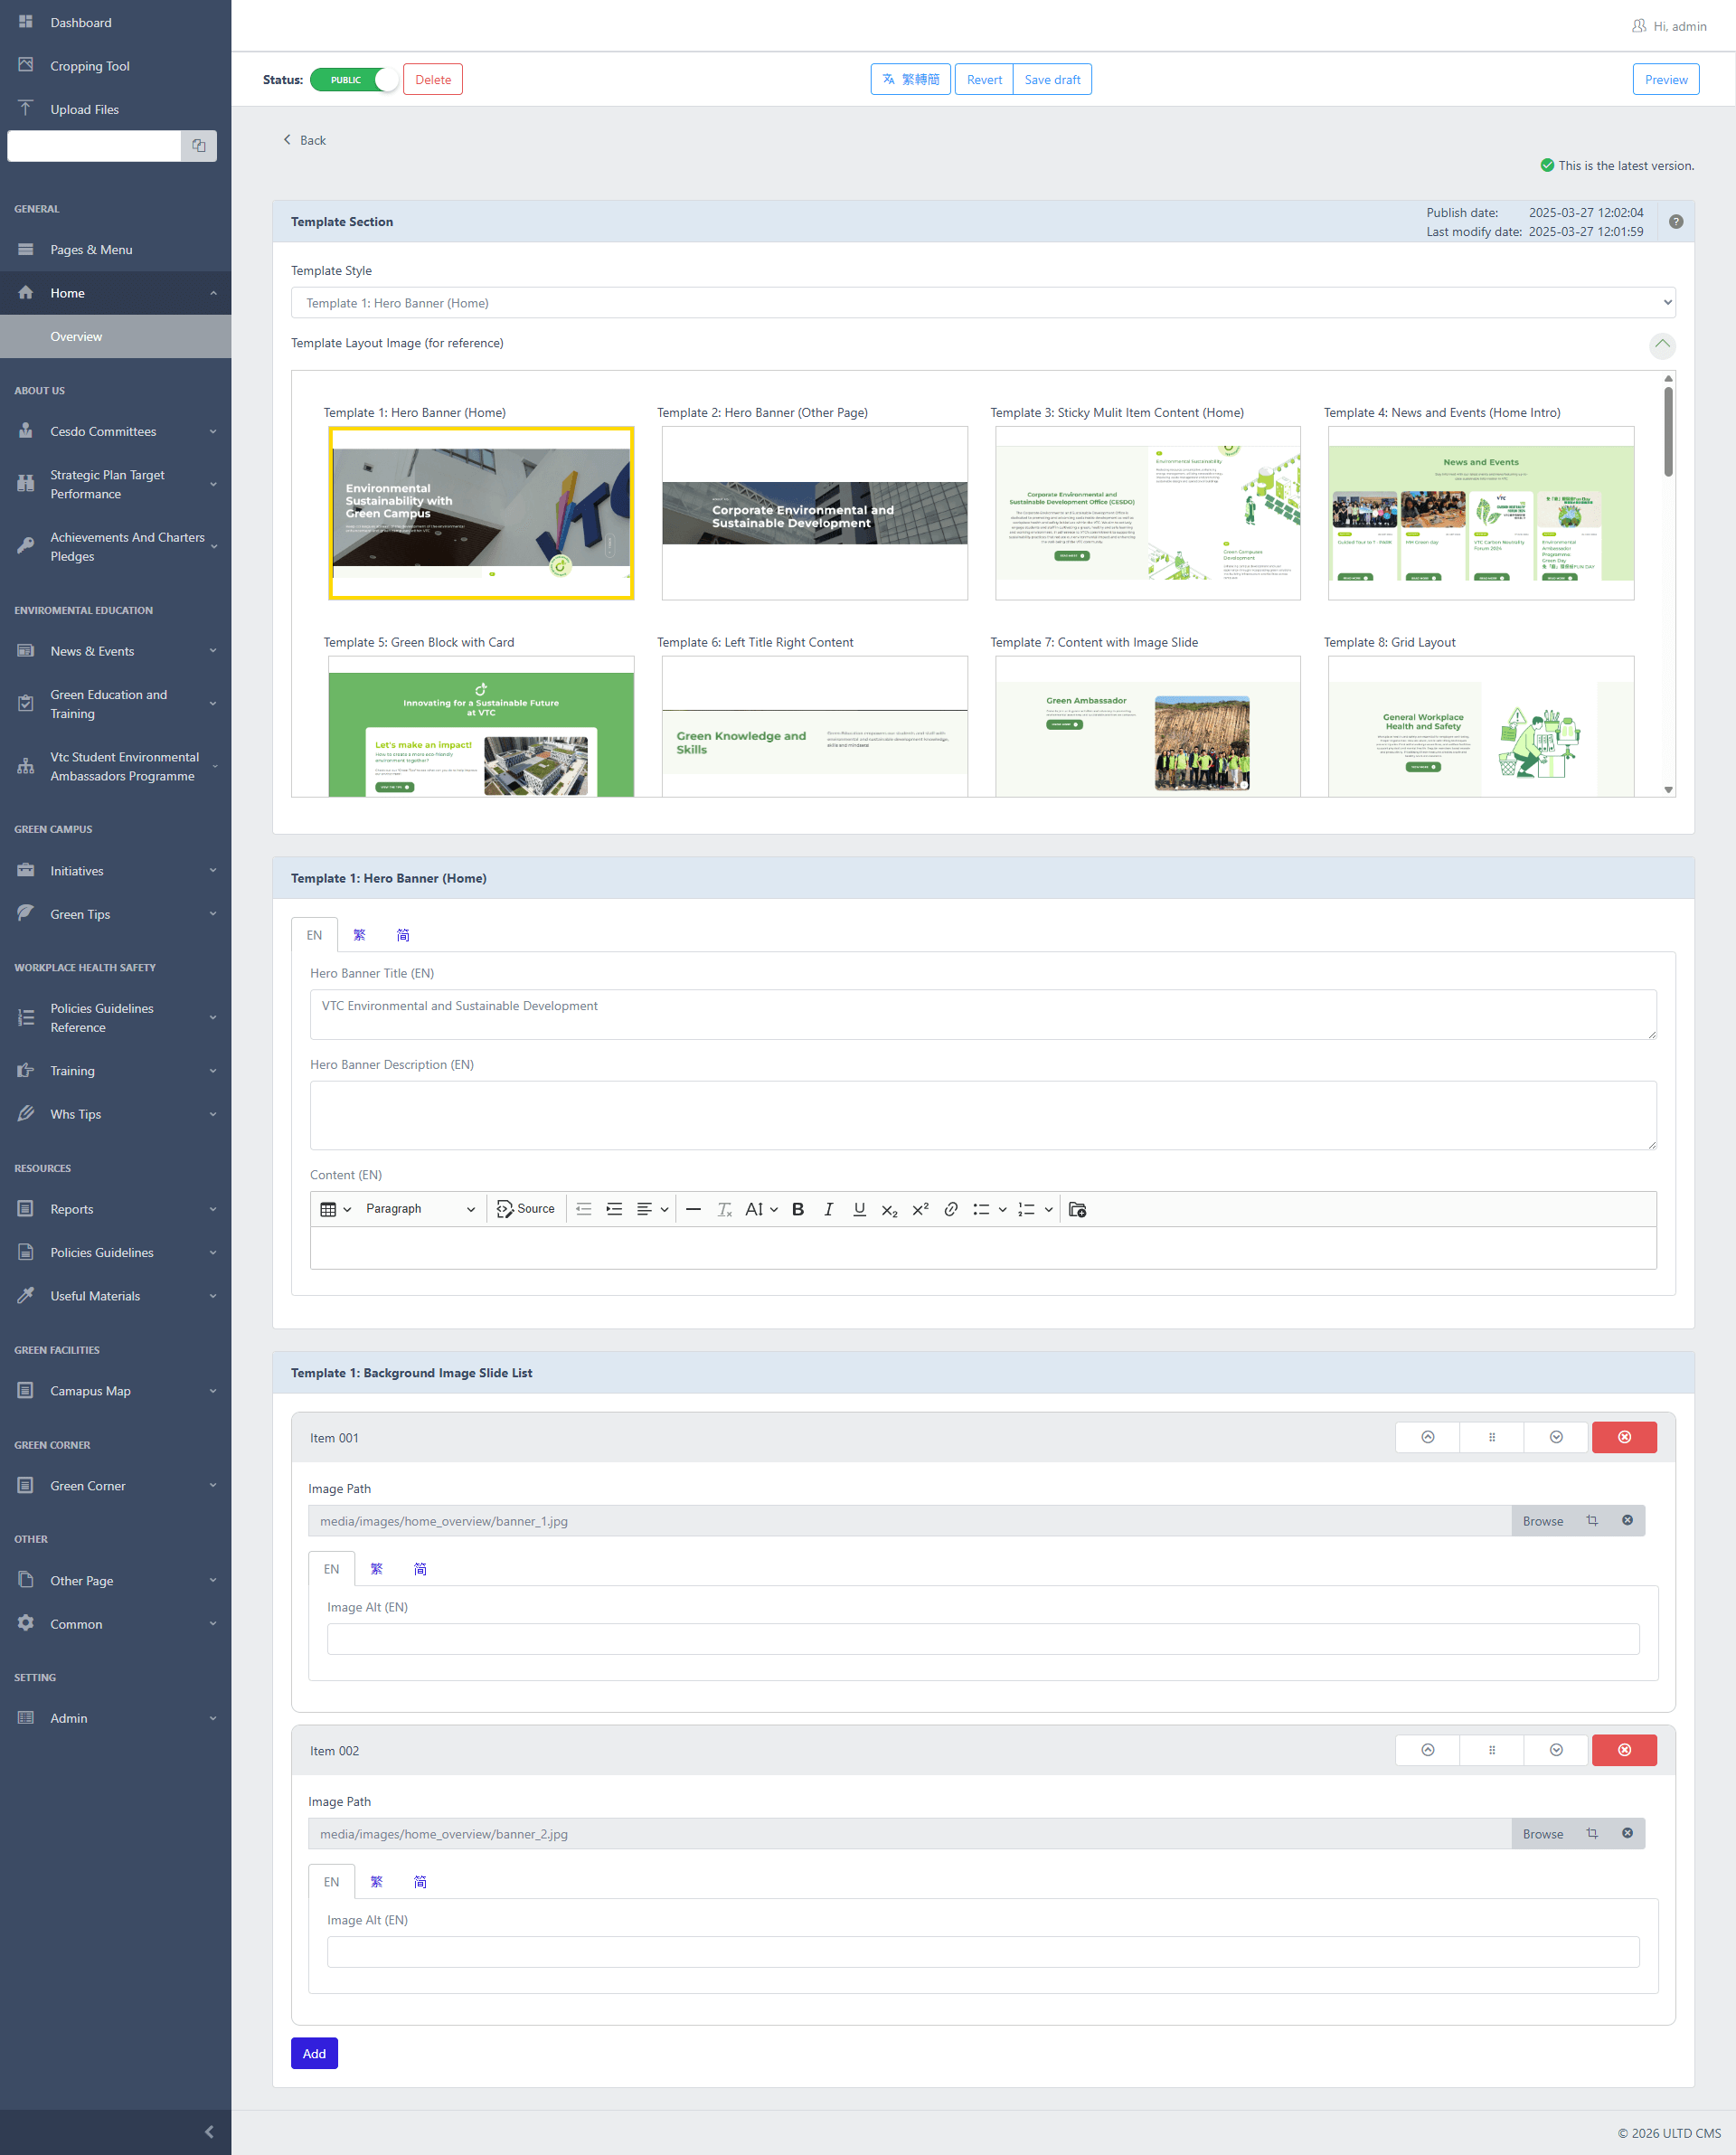Open the crop tool for banner_1.jpg
The width and height of the screenshot is (1736, 2155).
pyautogui.click(x=1592, y=1521)
